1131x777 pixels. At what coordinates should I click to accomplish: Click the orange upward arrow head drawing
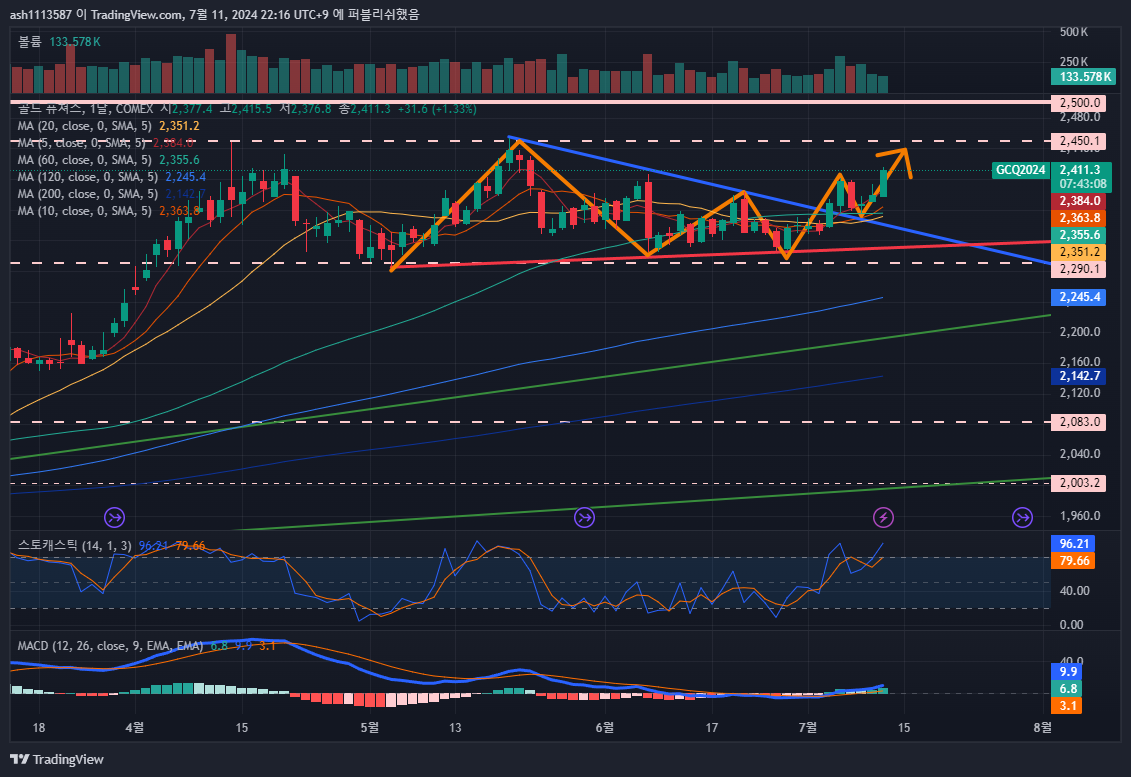point(901,152)
